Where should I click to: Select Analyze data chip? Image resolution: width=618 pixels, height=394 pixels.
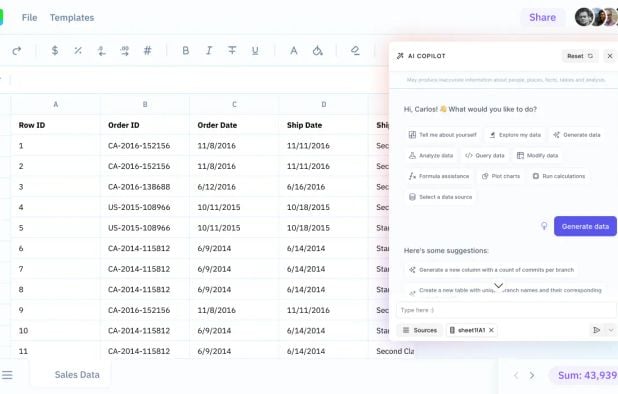[431, 156]
